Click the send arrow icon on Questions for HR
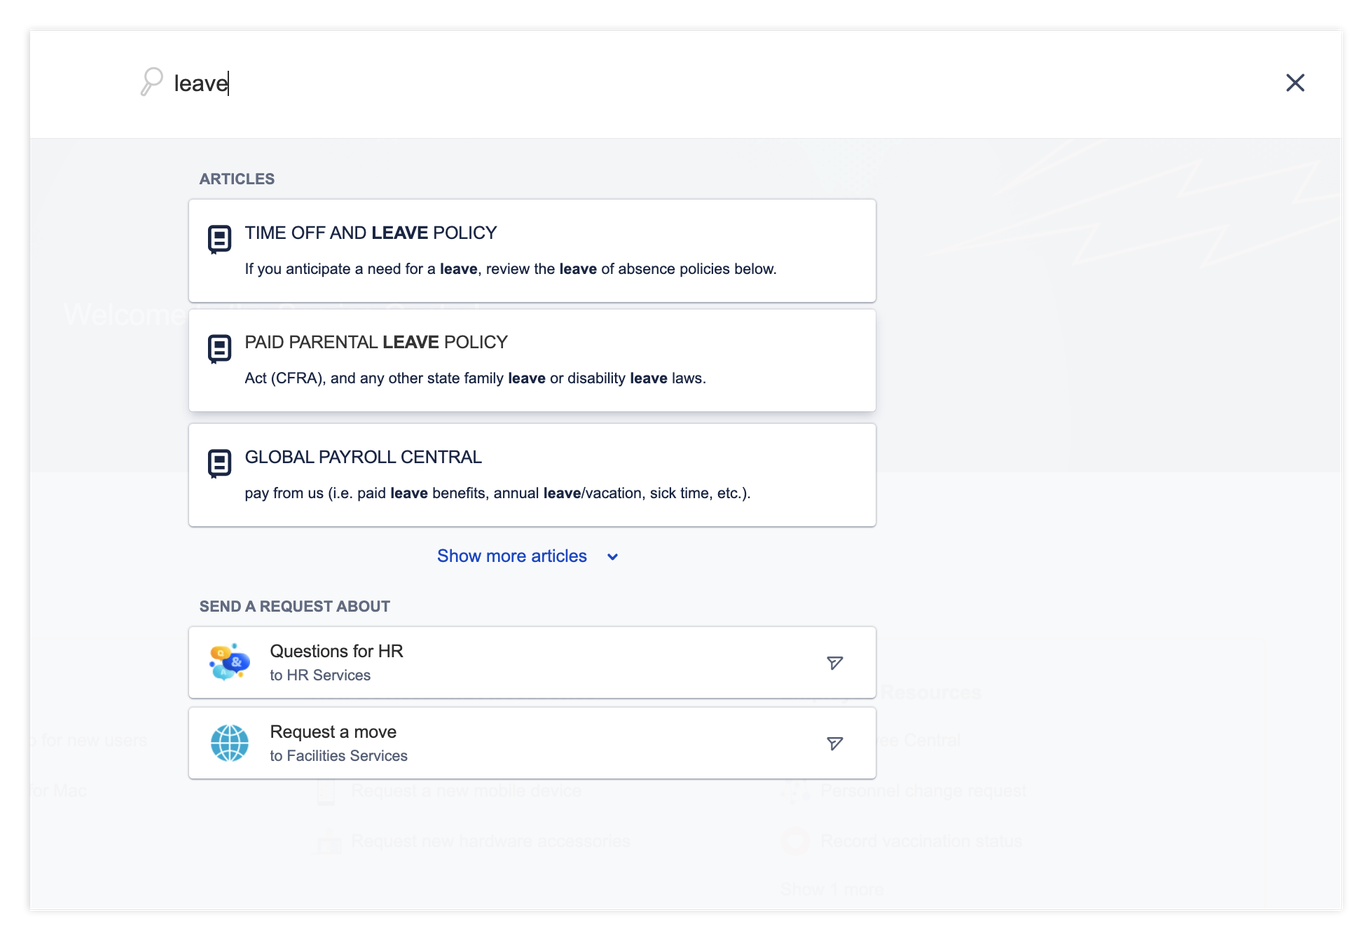Image resolution: width=1372 pixels, height=941 pixels. tap(835, 663)
